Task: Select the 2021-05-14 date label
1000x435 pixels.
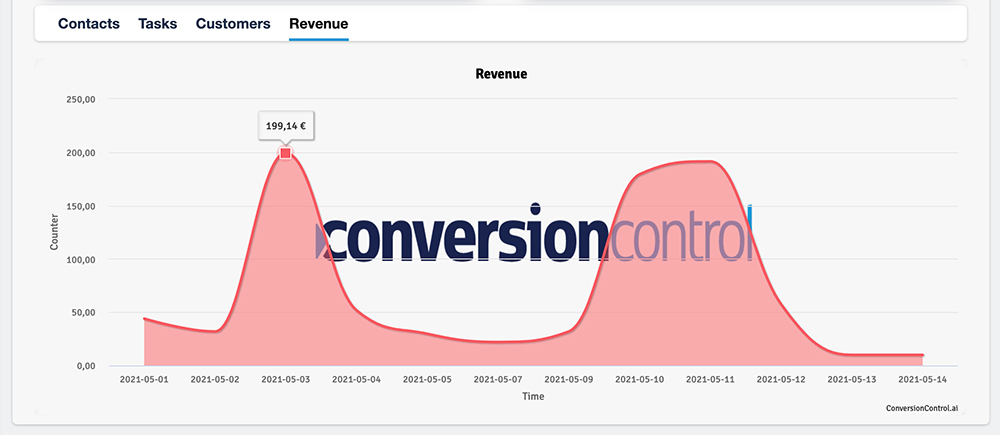Action: tap(922, 380)
